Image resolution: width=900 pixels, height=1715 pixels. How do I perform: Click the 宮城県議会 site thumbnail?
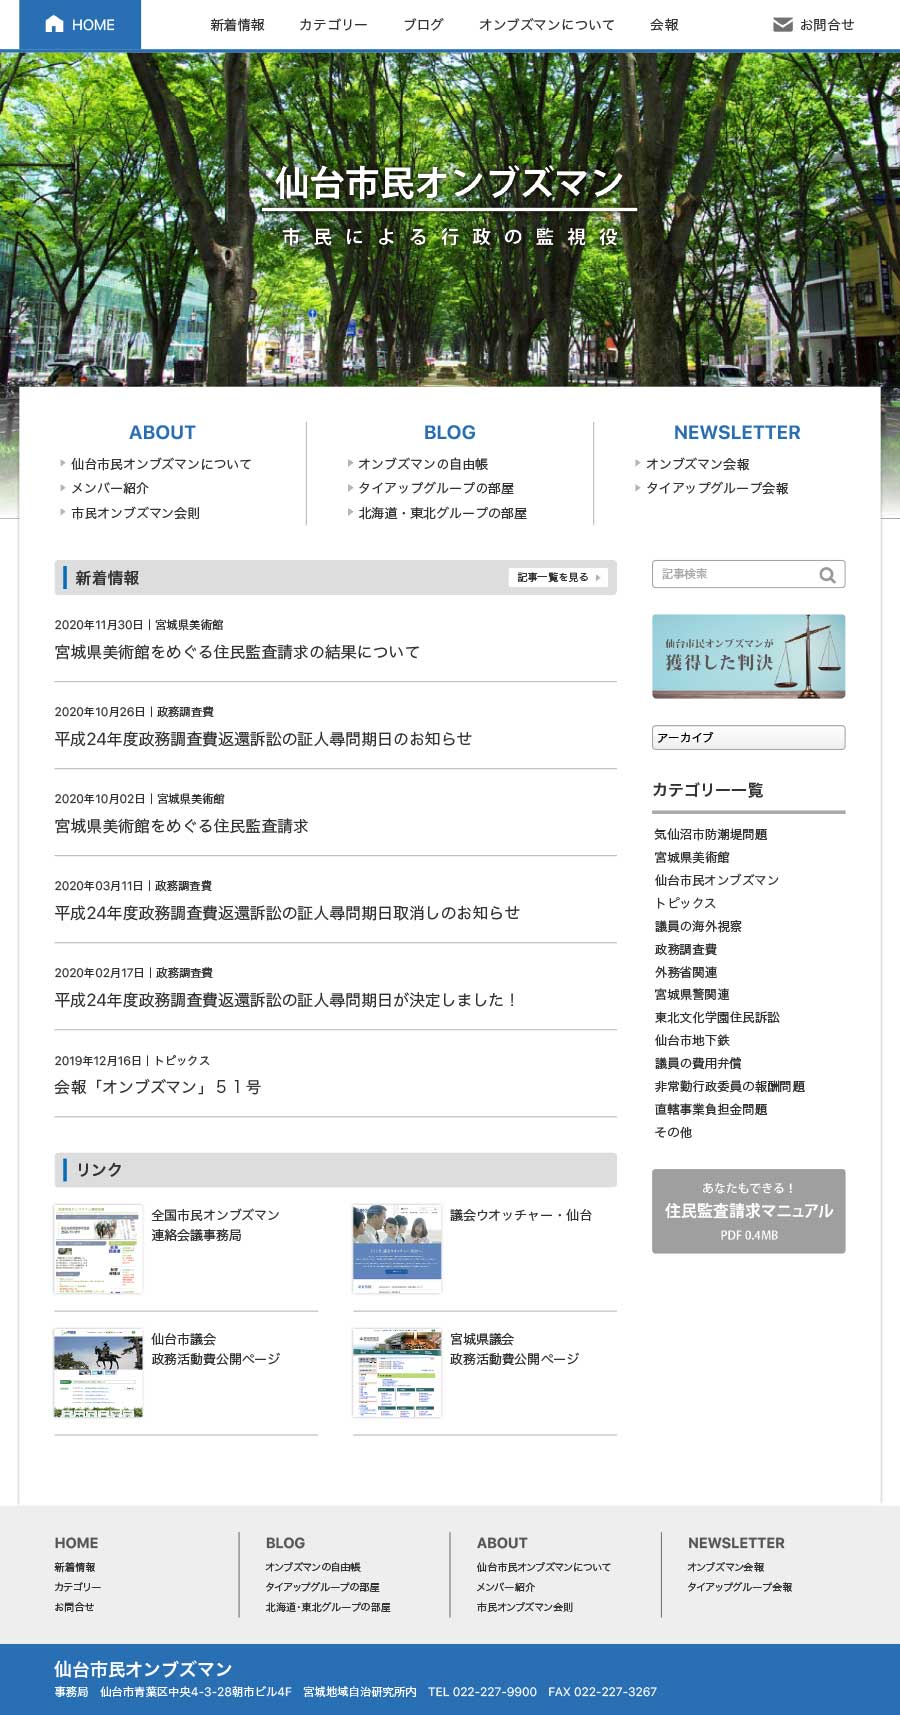coord(396,1372)
